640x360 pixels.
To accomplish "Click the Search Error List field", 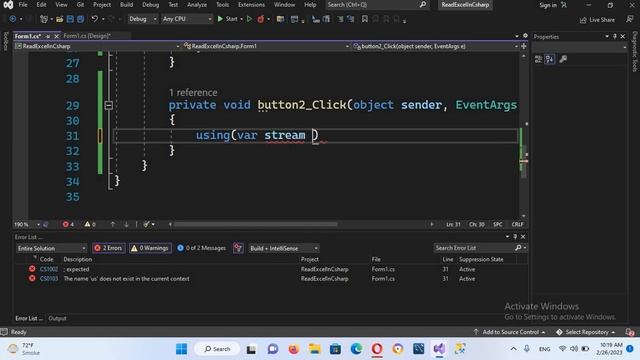I will click(473, 248).
